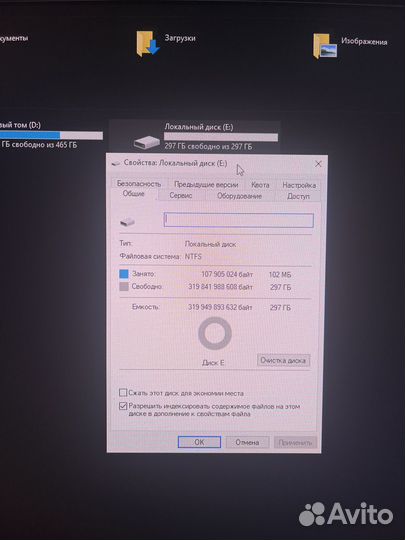405x540 pixels.
Task: Select the Сервис tab
Action: [181, 195]
